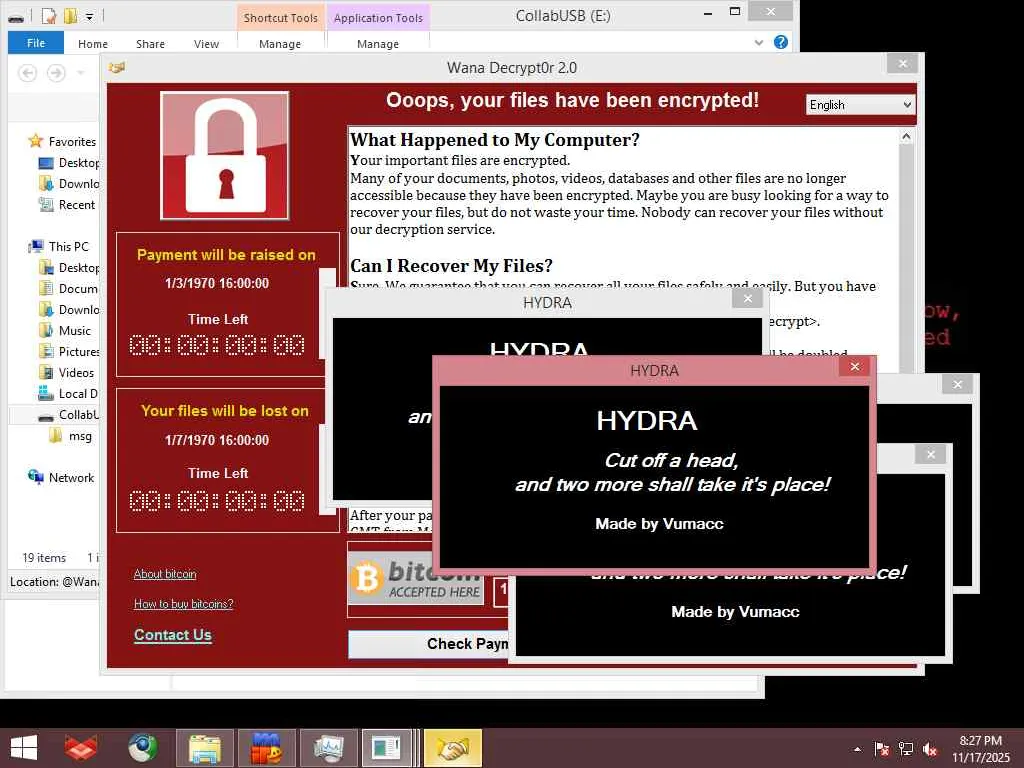Switch to the View ribbon tab

206,44
